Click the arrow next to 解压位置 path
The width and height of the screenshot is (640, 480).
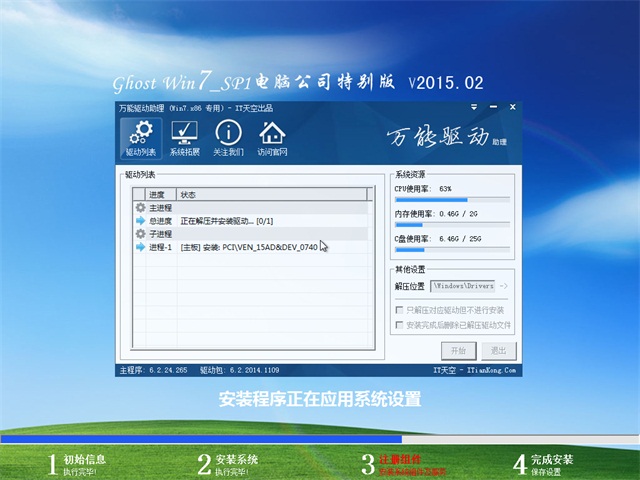pyautogui.click(x=503, y=286)
